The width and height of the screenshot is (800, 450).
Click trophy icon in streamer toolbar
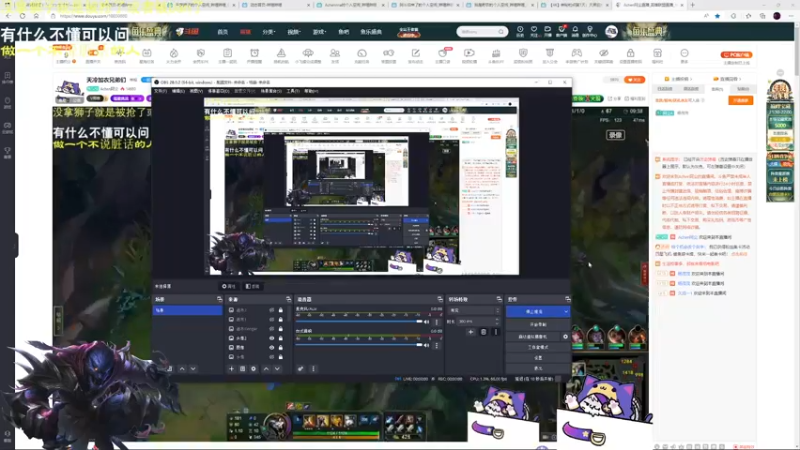[x=549, y=53]
